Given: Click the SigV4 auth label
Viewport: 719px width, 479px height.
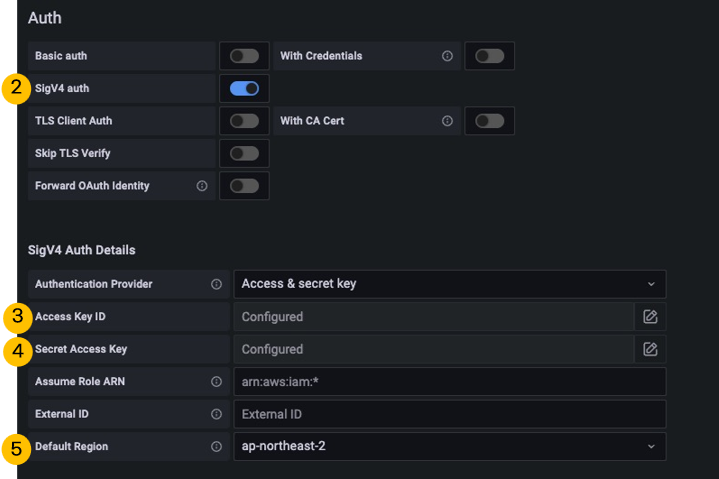Looking at the screenshot, I should coord(62,88).
